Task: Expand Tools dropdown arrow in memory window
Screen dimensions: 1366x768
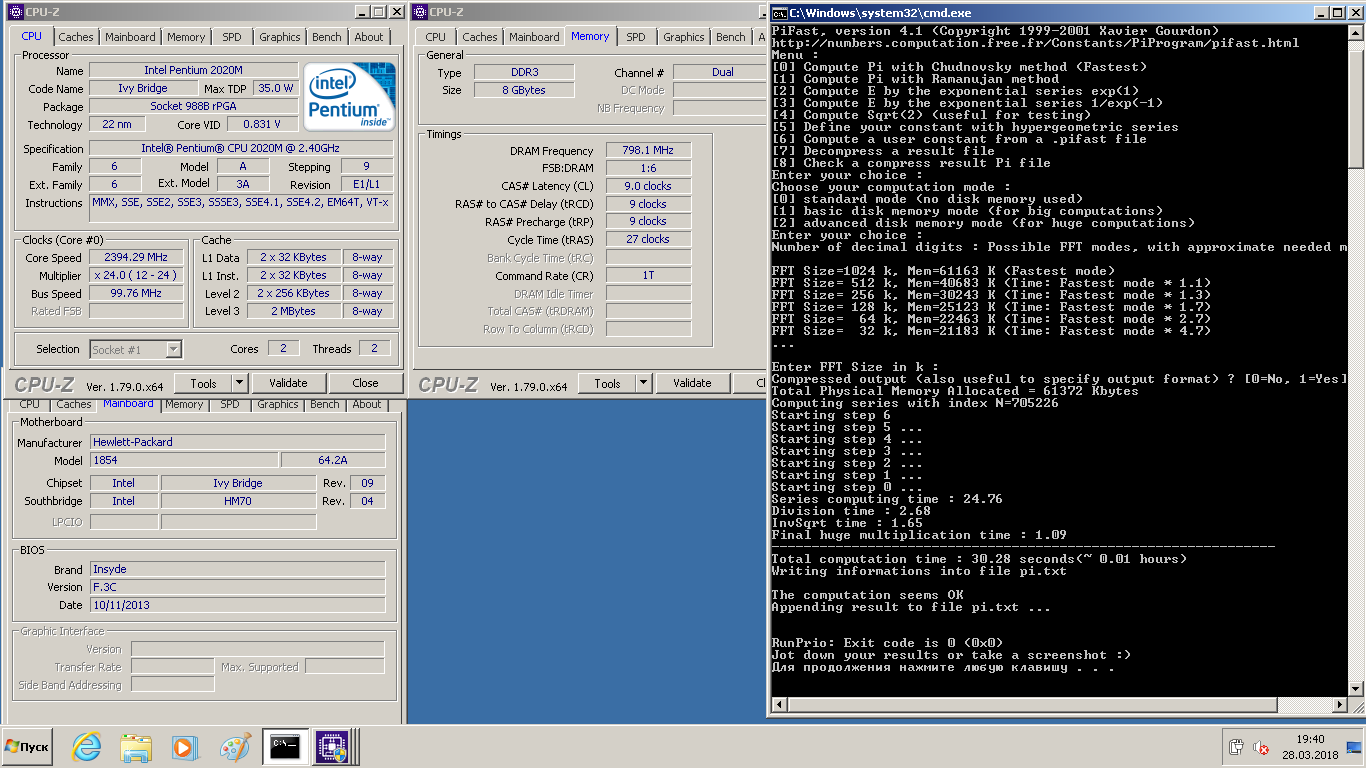Action: (x=643, y=383)
